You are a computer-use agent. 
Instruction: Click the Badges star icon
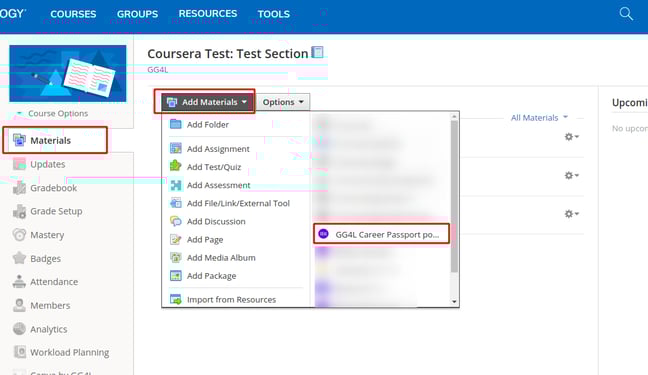[x=19, y=258]
